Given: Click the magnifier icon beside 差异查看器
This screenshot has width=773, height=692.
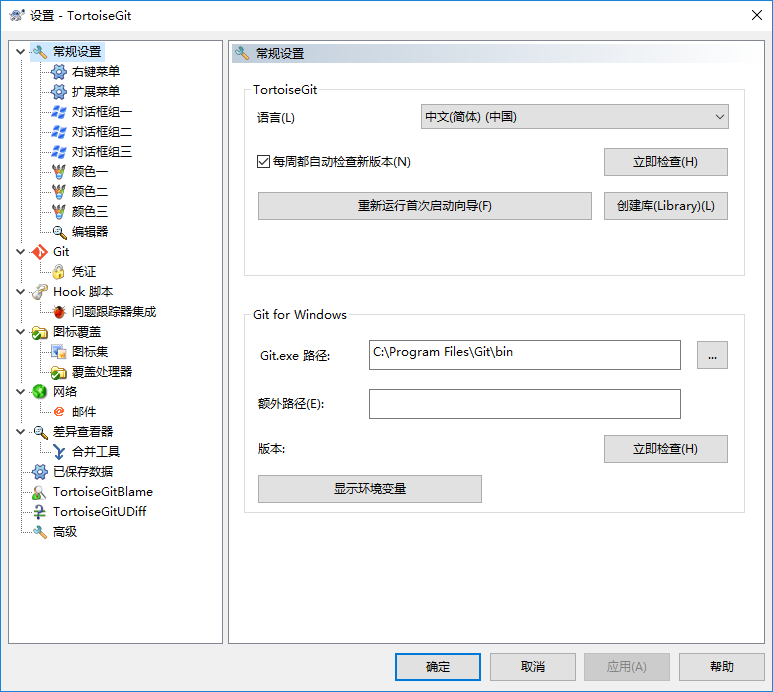Looking at the screenshot, I should pyautogui.click(x=40, y=432).
